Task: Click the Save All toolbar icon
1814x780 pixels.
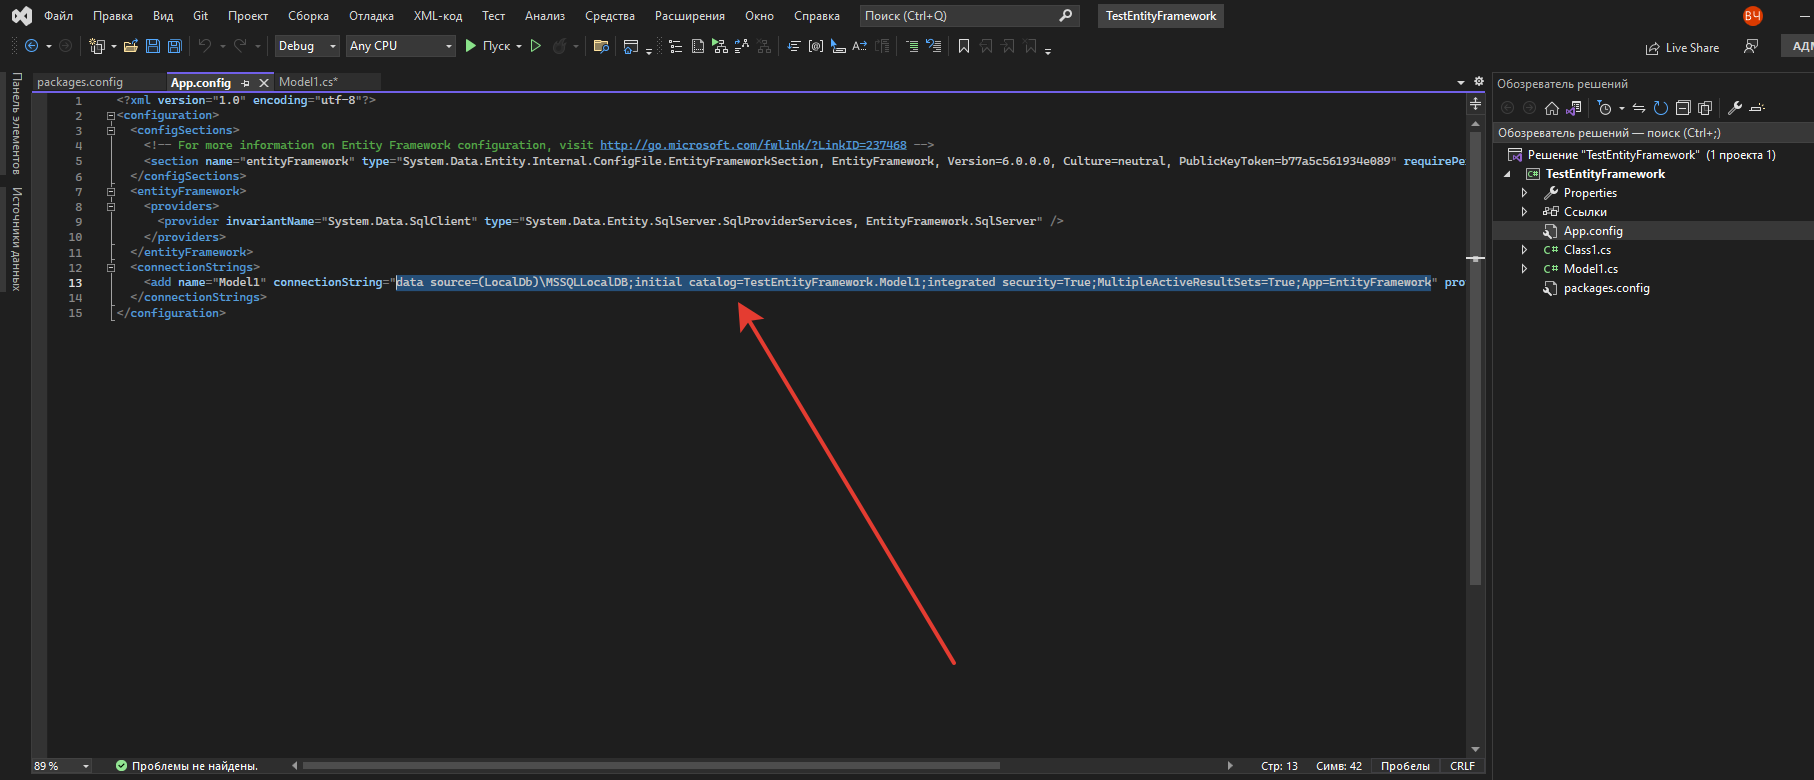Action: tap(175, 46)
